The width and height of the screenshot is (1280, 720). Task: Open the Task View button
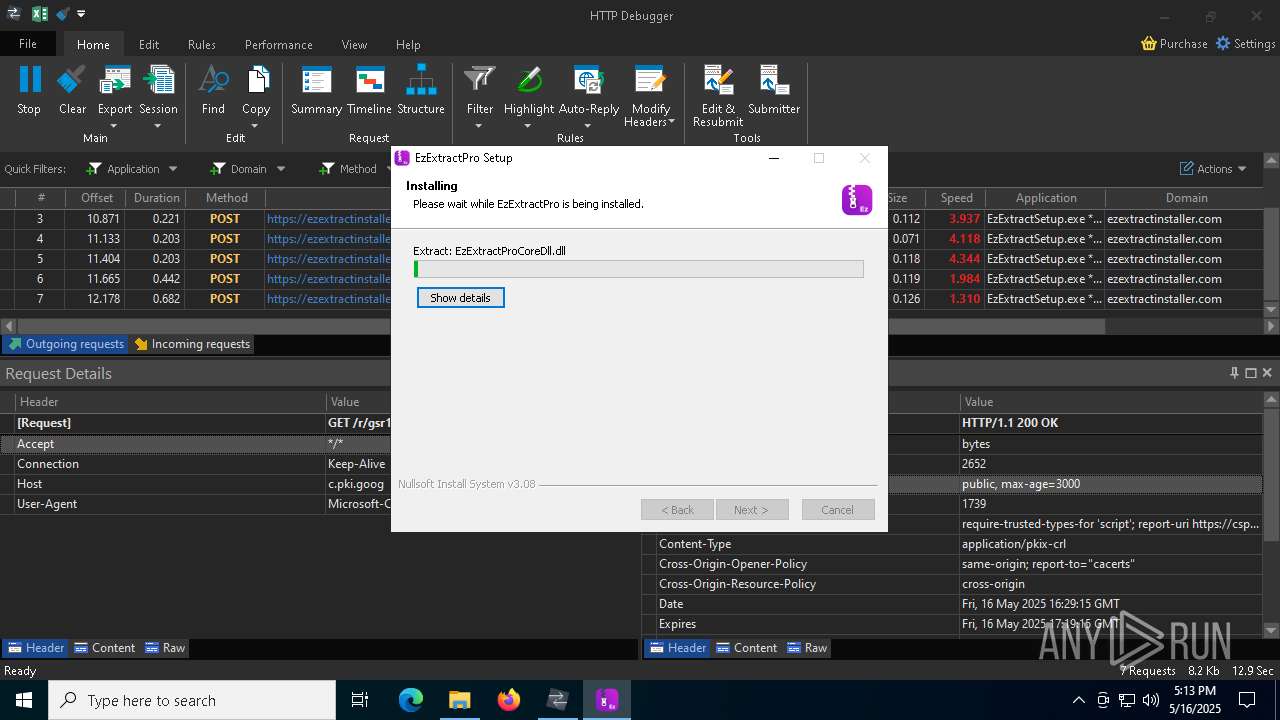pyautogui.click(x=360, y=700)
